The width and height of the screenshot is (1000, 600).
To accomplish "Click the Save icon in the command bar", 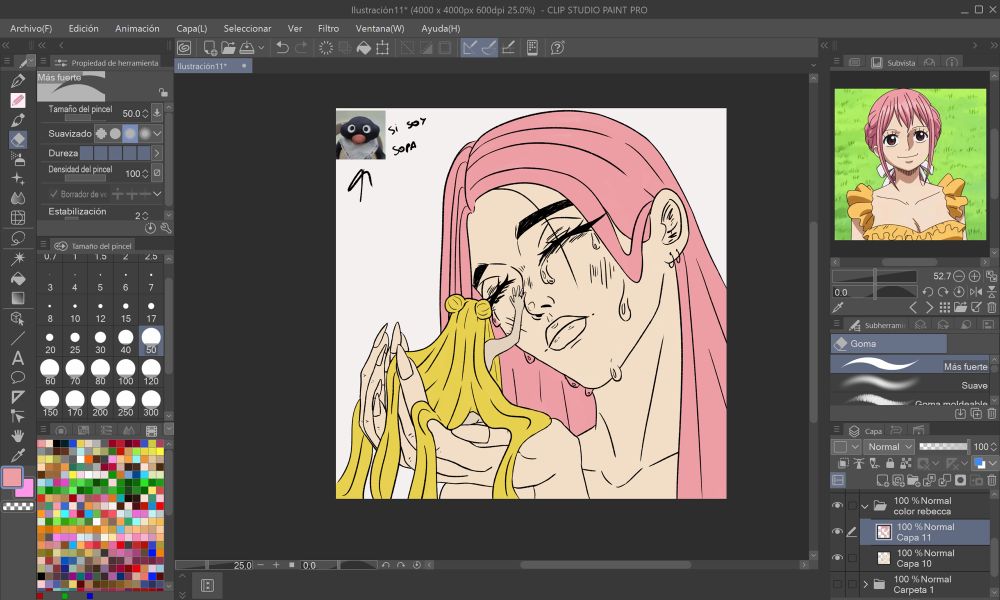I will [247, 48].
